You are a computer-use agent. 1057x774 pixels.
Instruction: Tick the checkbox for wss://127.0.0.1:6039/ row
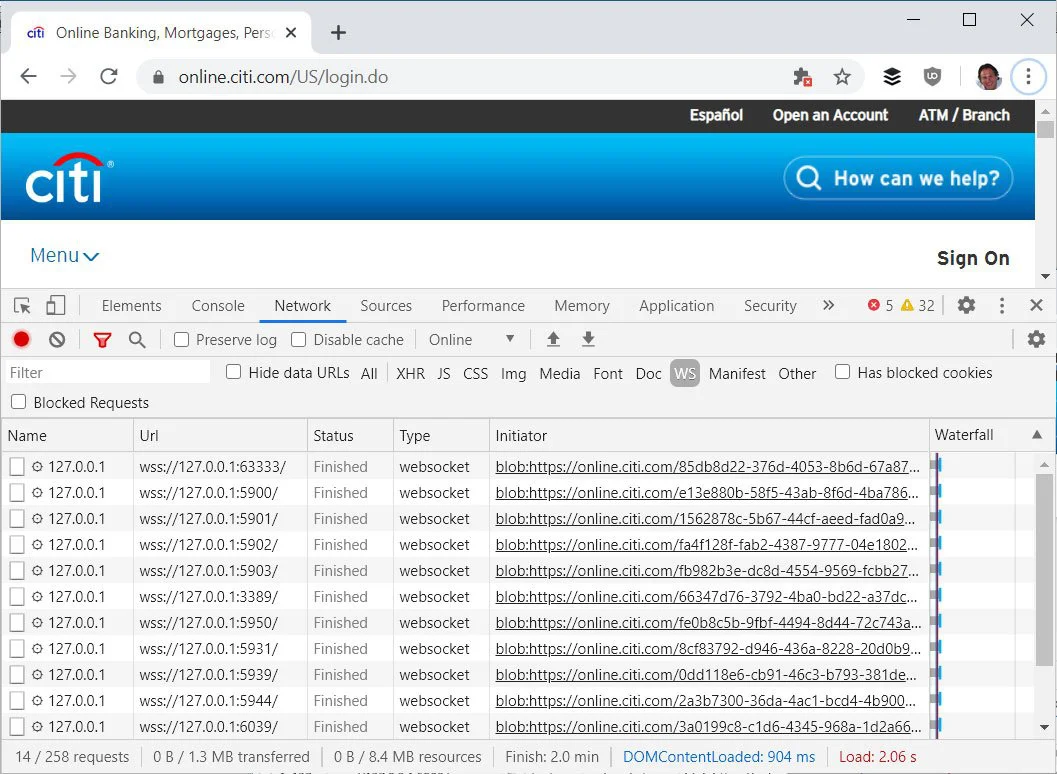click(17, 726)
